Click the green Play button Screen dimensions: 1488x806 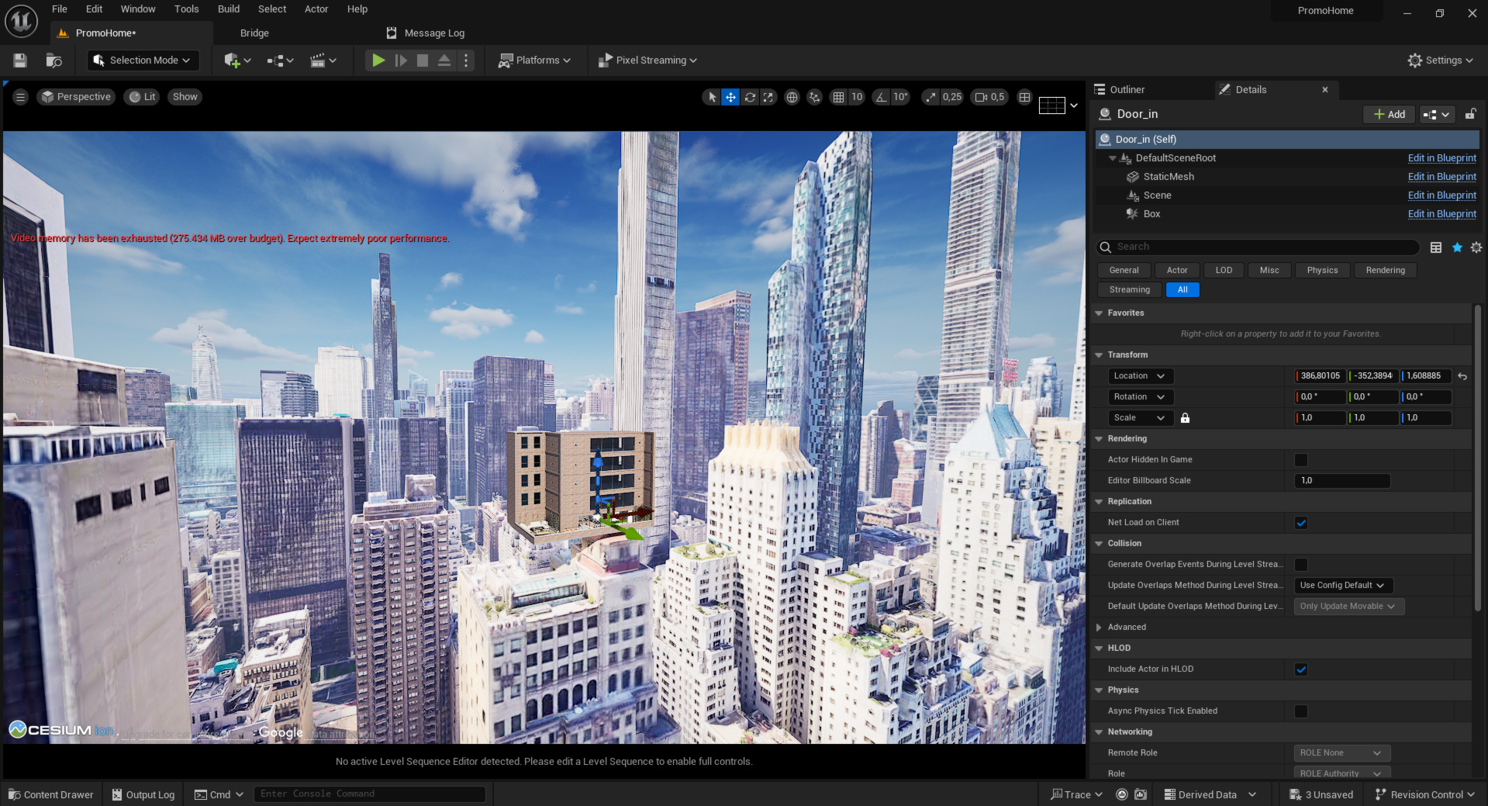[378, 60]
